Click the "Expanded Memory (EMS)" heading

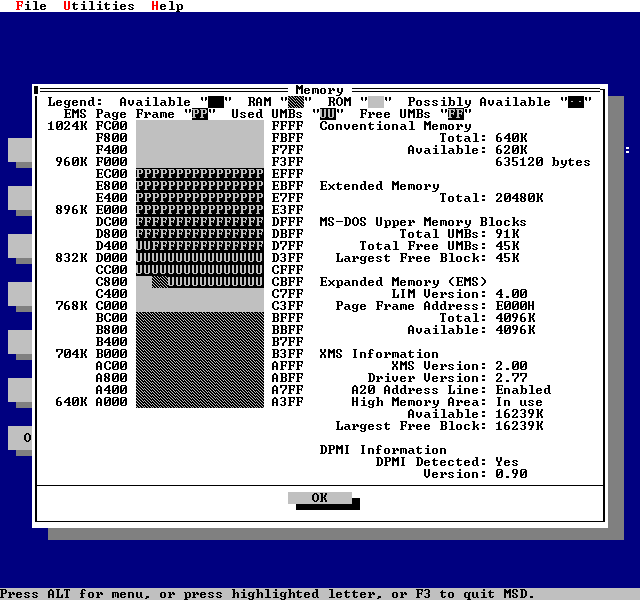(403, 282)
